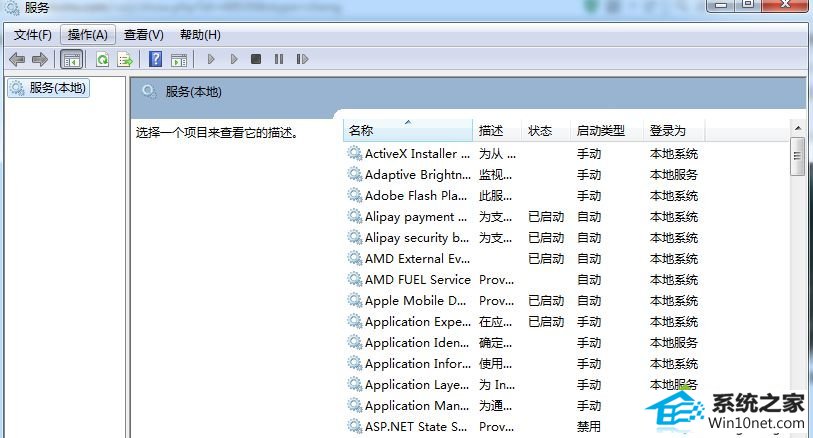Open the 帮助(H) menu
Screen dimensions: 813x438
200,35
